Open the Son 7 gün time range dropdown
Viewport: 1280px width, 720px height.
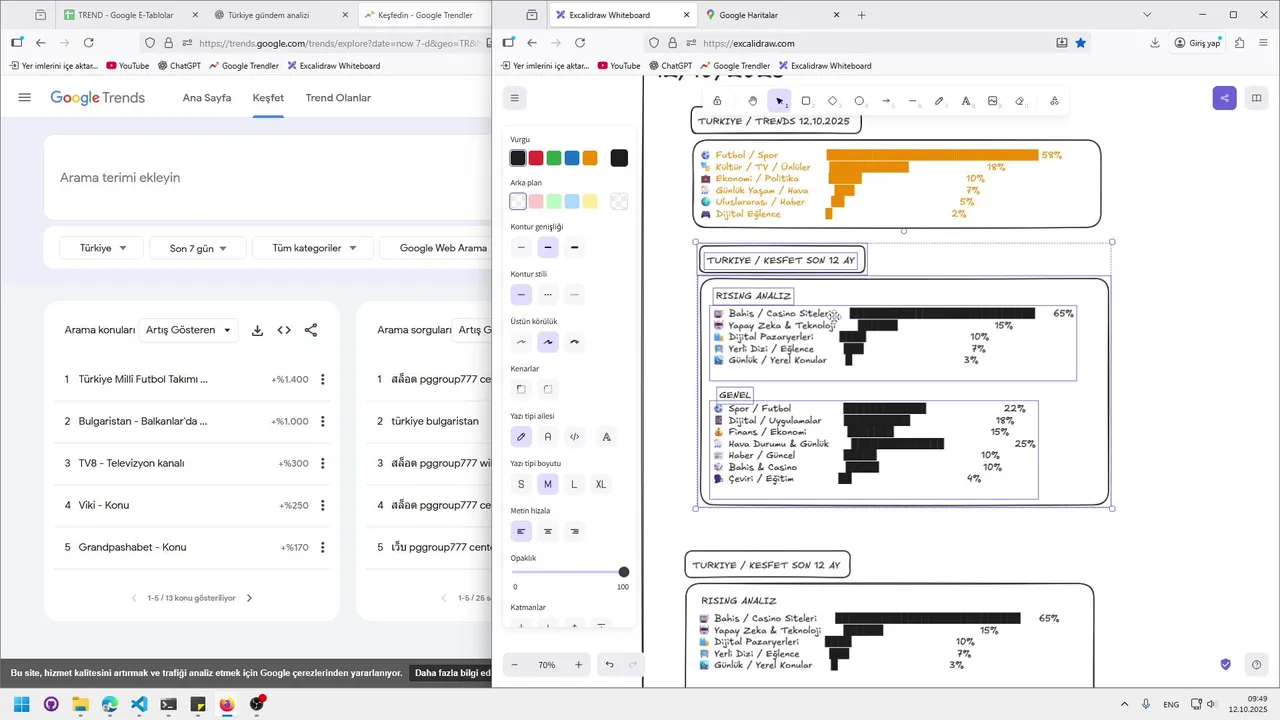click(x=198, y=248)
